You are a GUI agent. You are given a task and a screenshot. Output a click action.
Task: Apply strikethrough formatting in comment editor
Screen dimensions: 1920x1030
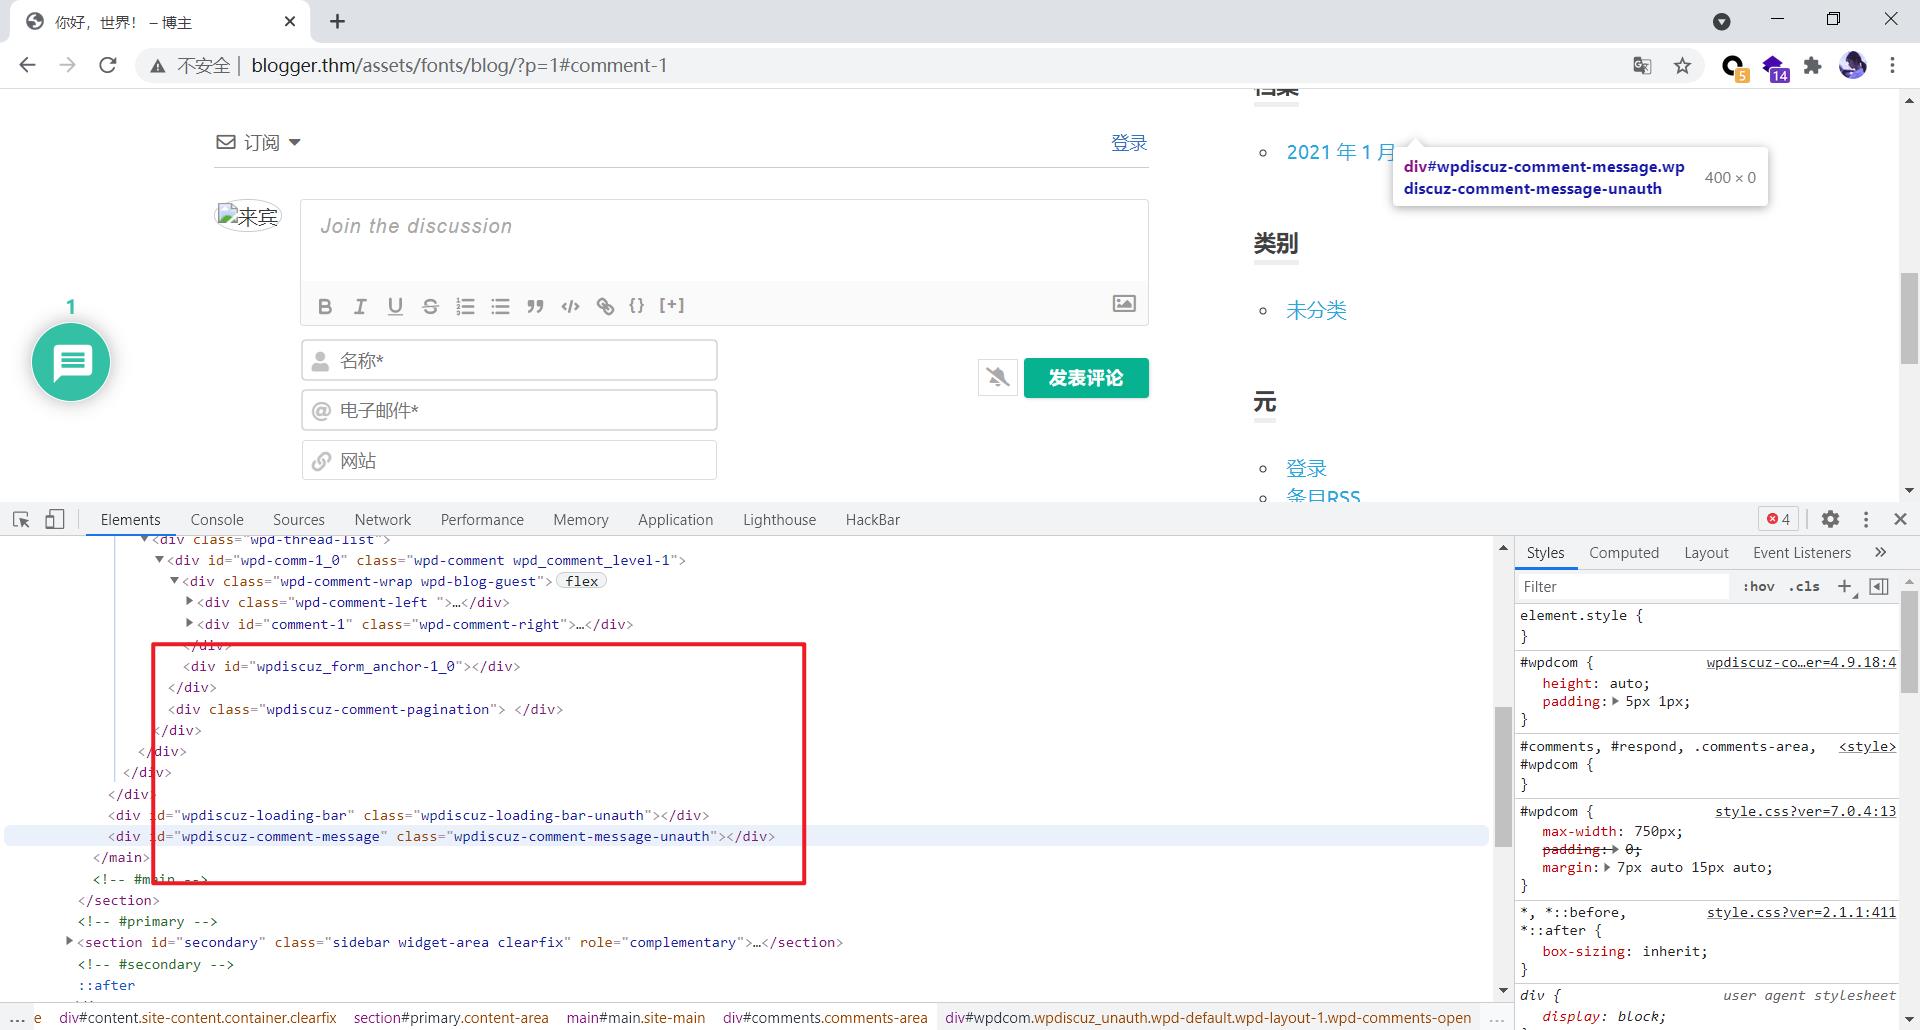[430, 306]
